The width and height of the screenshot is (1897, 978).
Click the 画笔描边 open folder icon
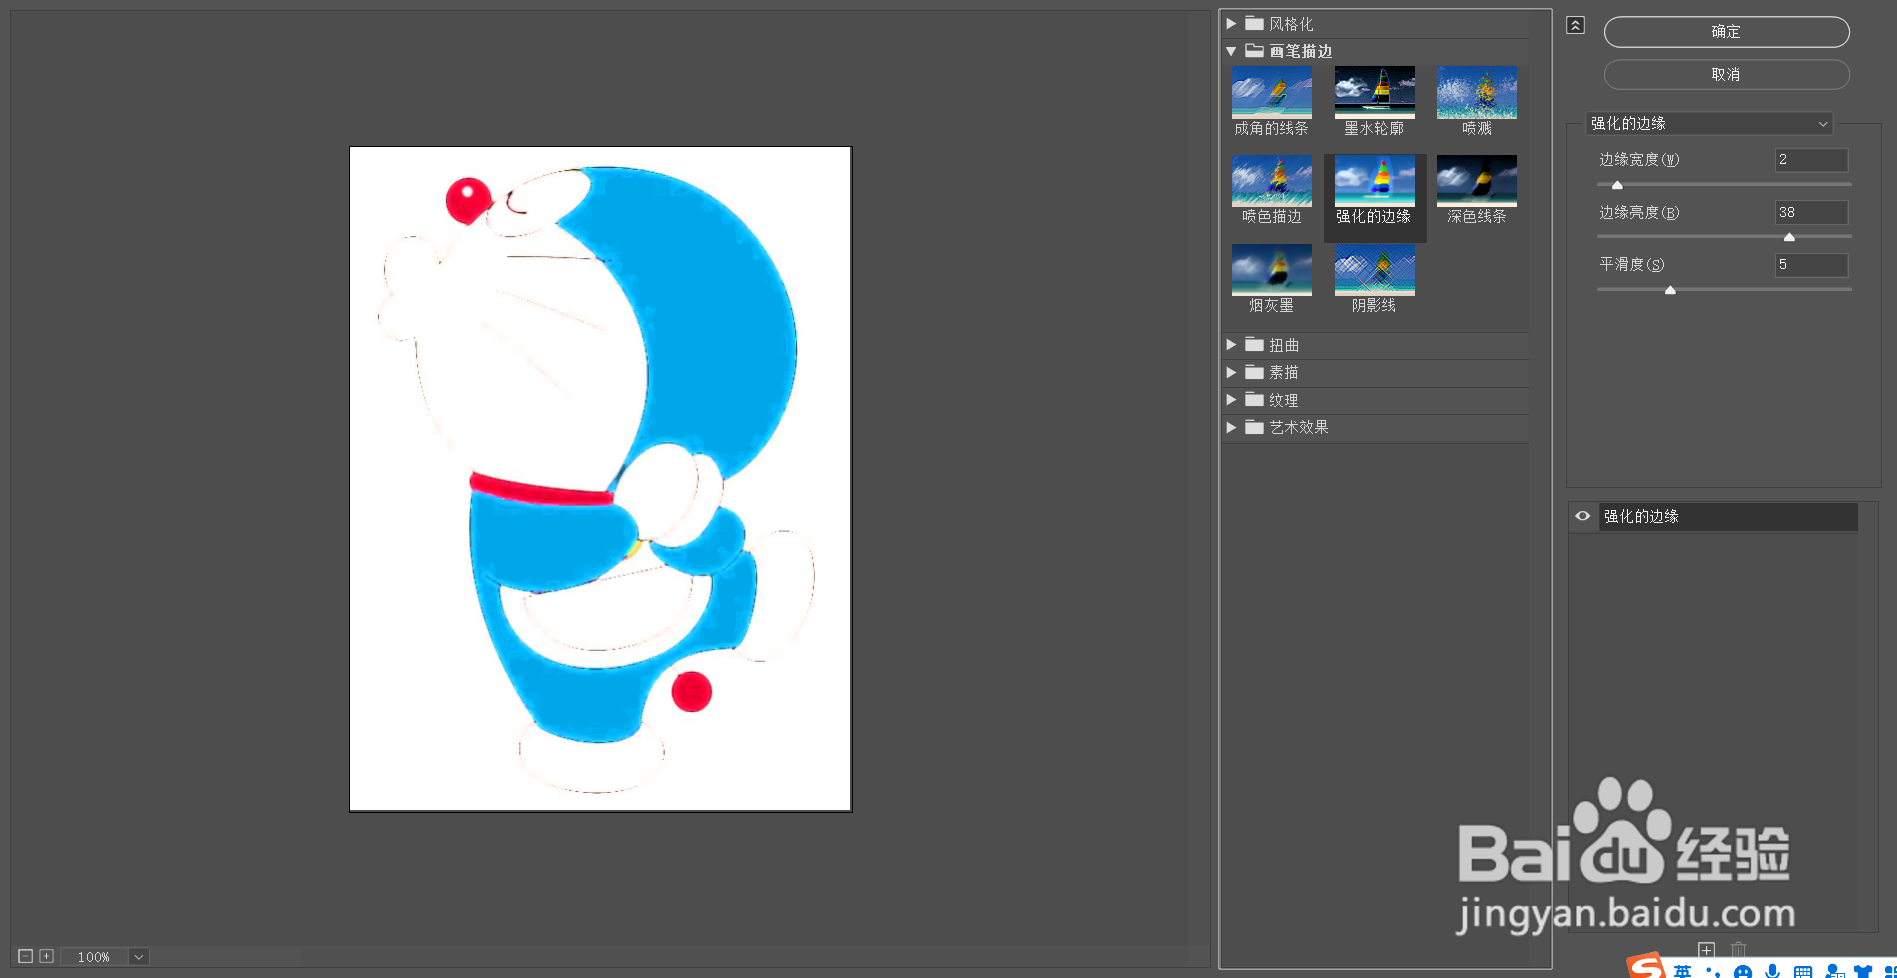[1254, 51]
